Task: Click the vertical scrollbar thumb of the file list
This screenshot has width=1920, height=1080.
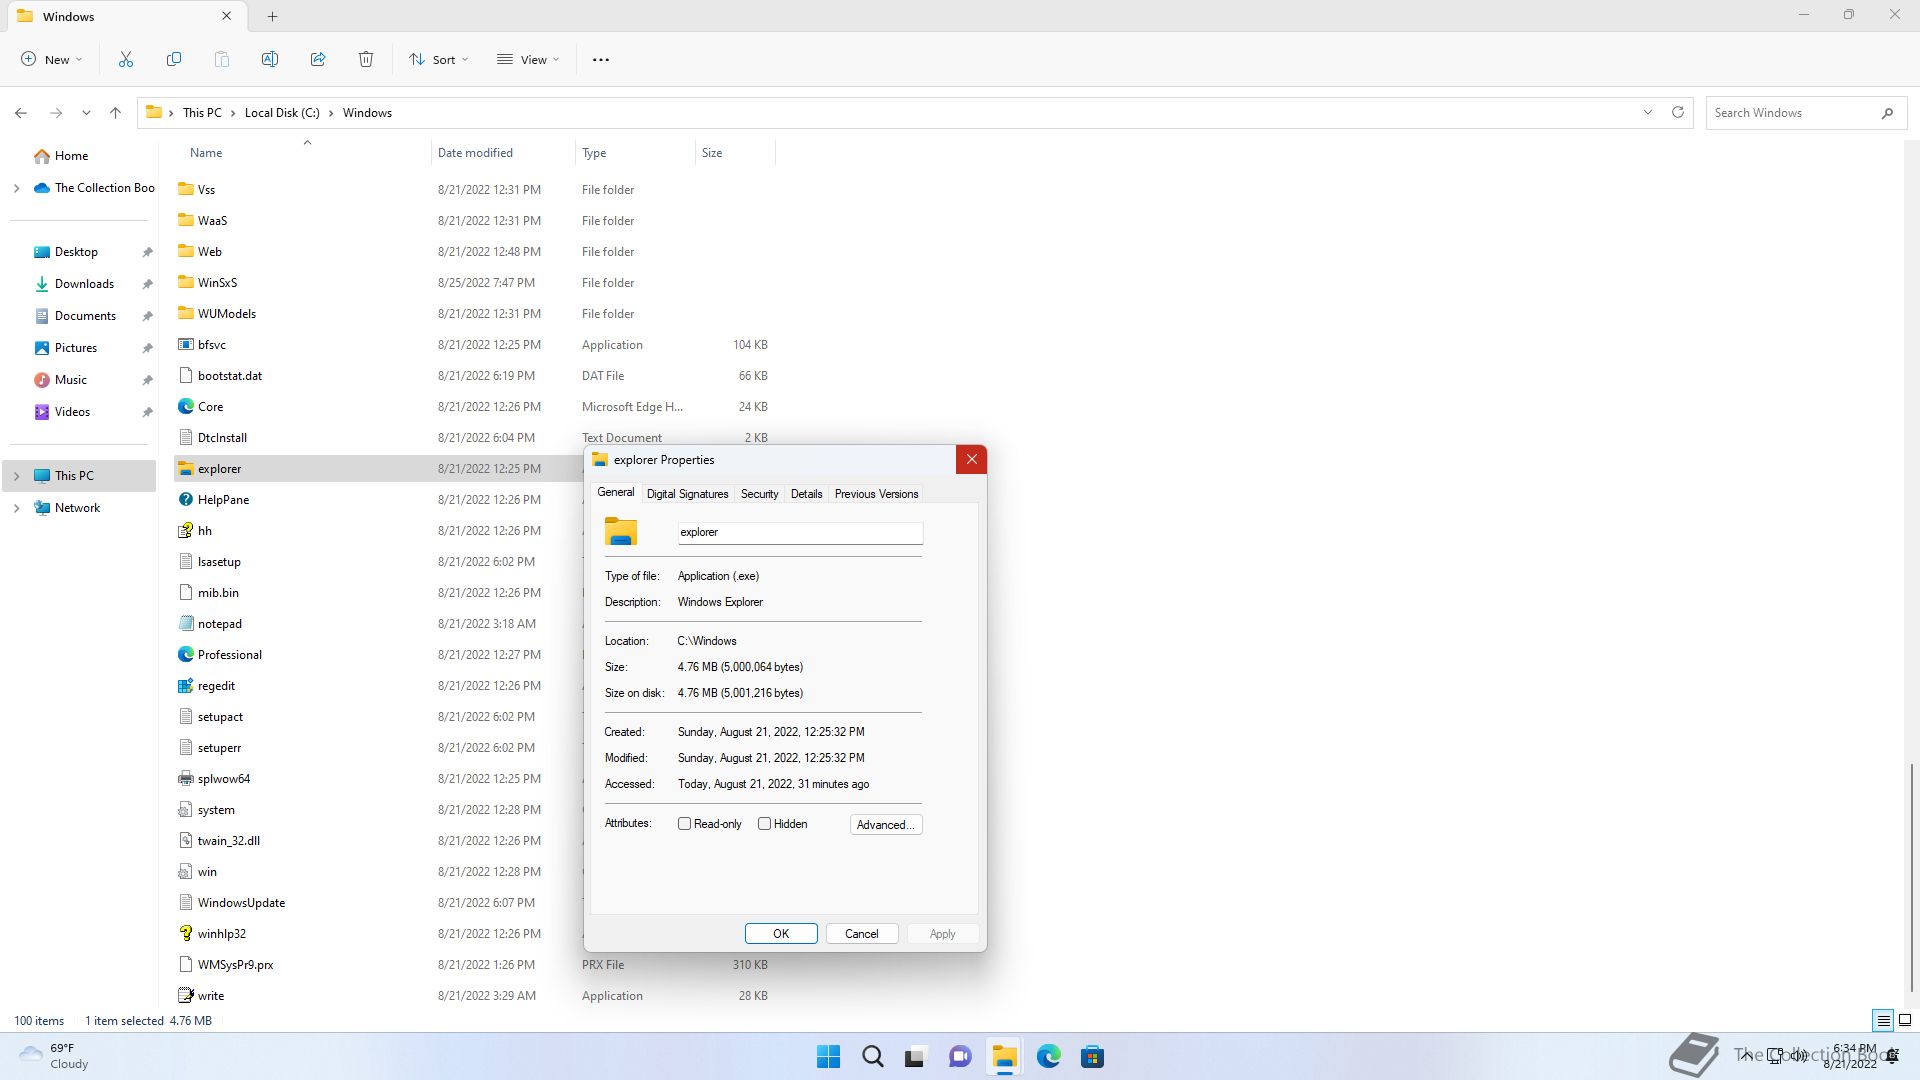Action: (x=1911, y=878)
